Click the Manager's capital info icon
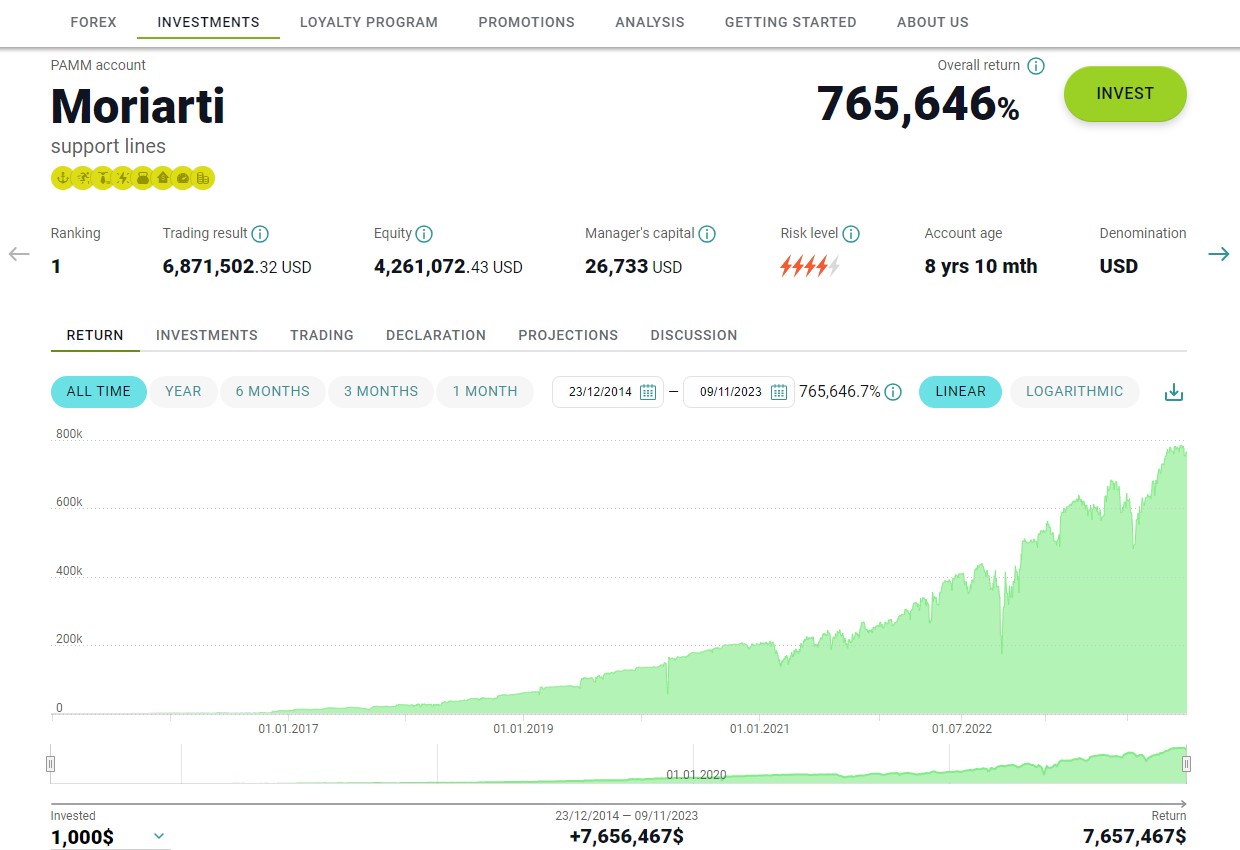The height and width of the screenshot is (850, 1240). (707, 234)
